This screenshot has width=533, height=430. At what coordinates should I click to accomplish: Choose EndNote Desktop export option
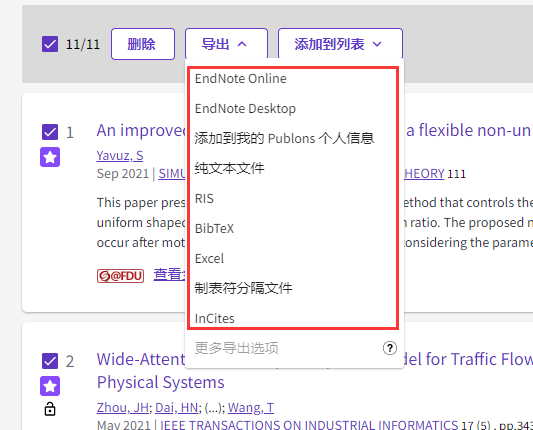click(293, 108)
